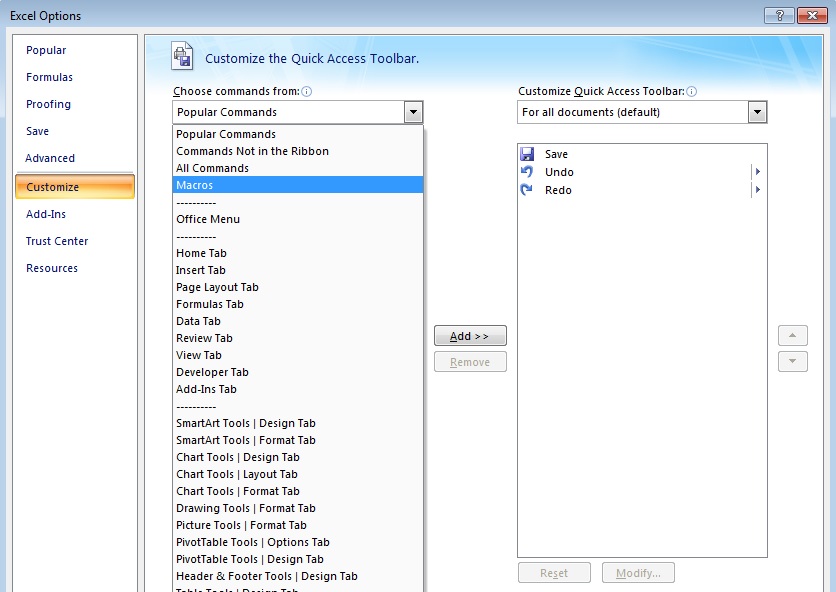This screenshot has height=592, width=836.
Task: Select Commands Not in the Ribbon option
Action: (298, 151)
